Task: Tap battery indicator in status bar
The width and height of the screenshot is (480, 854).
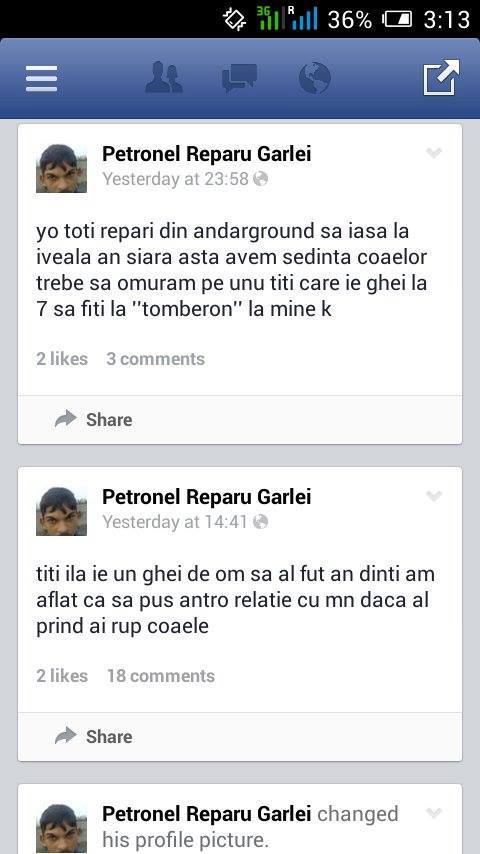Action: pos(397,20)
